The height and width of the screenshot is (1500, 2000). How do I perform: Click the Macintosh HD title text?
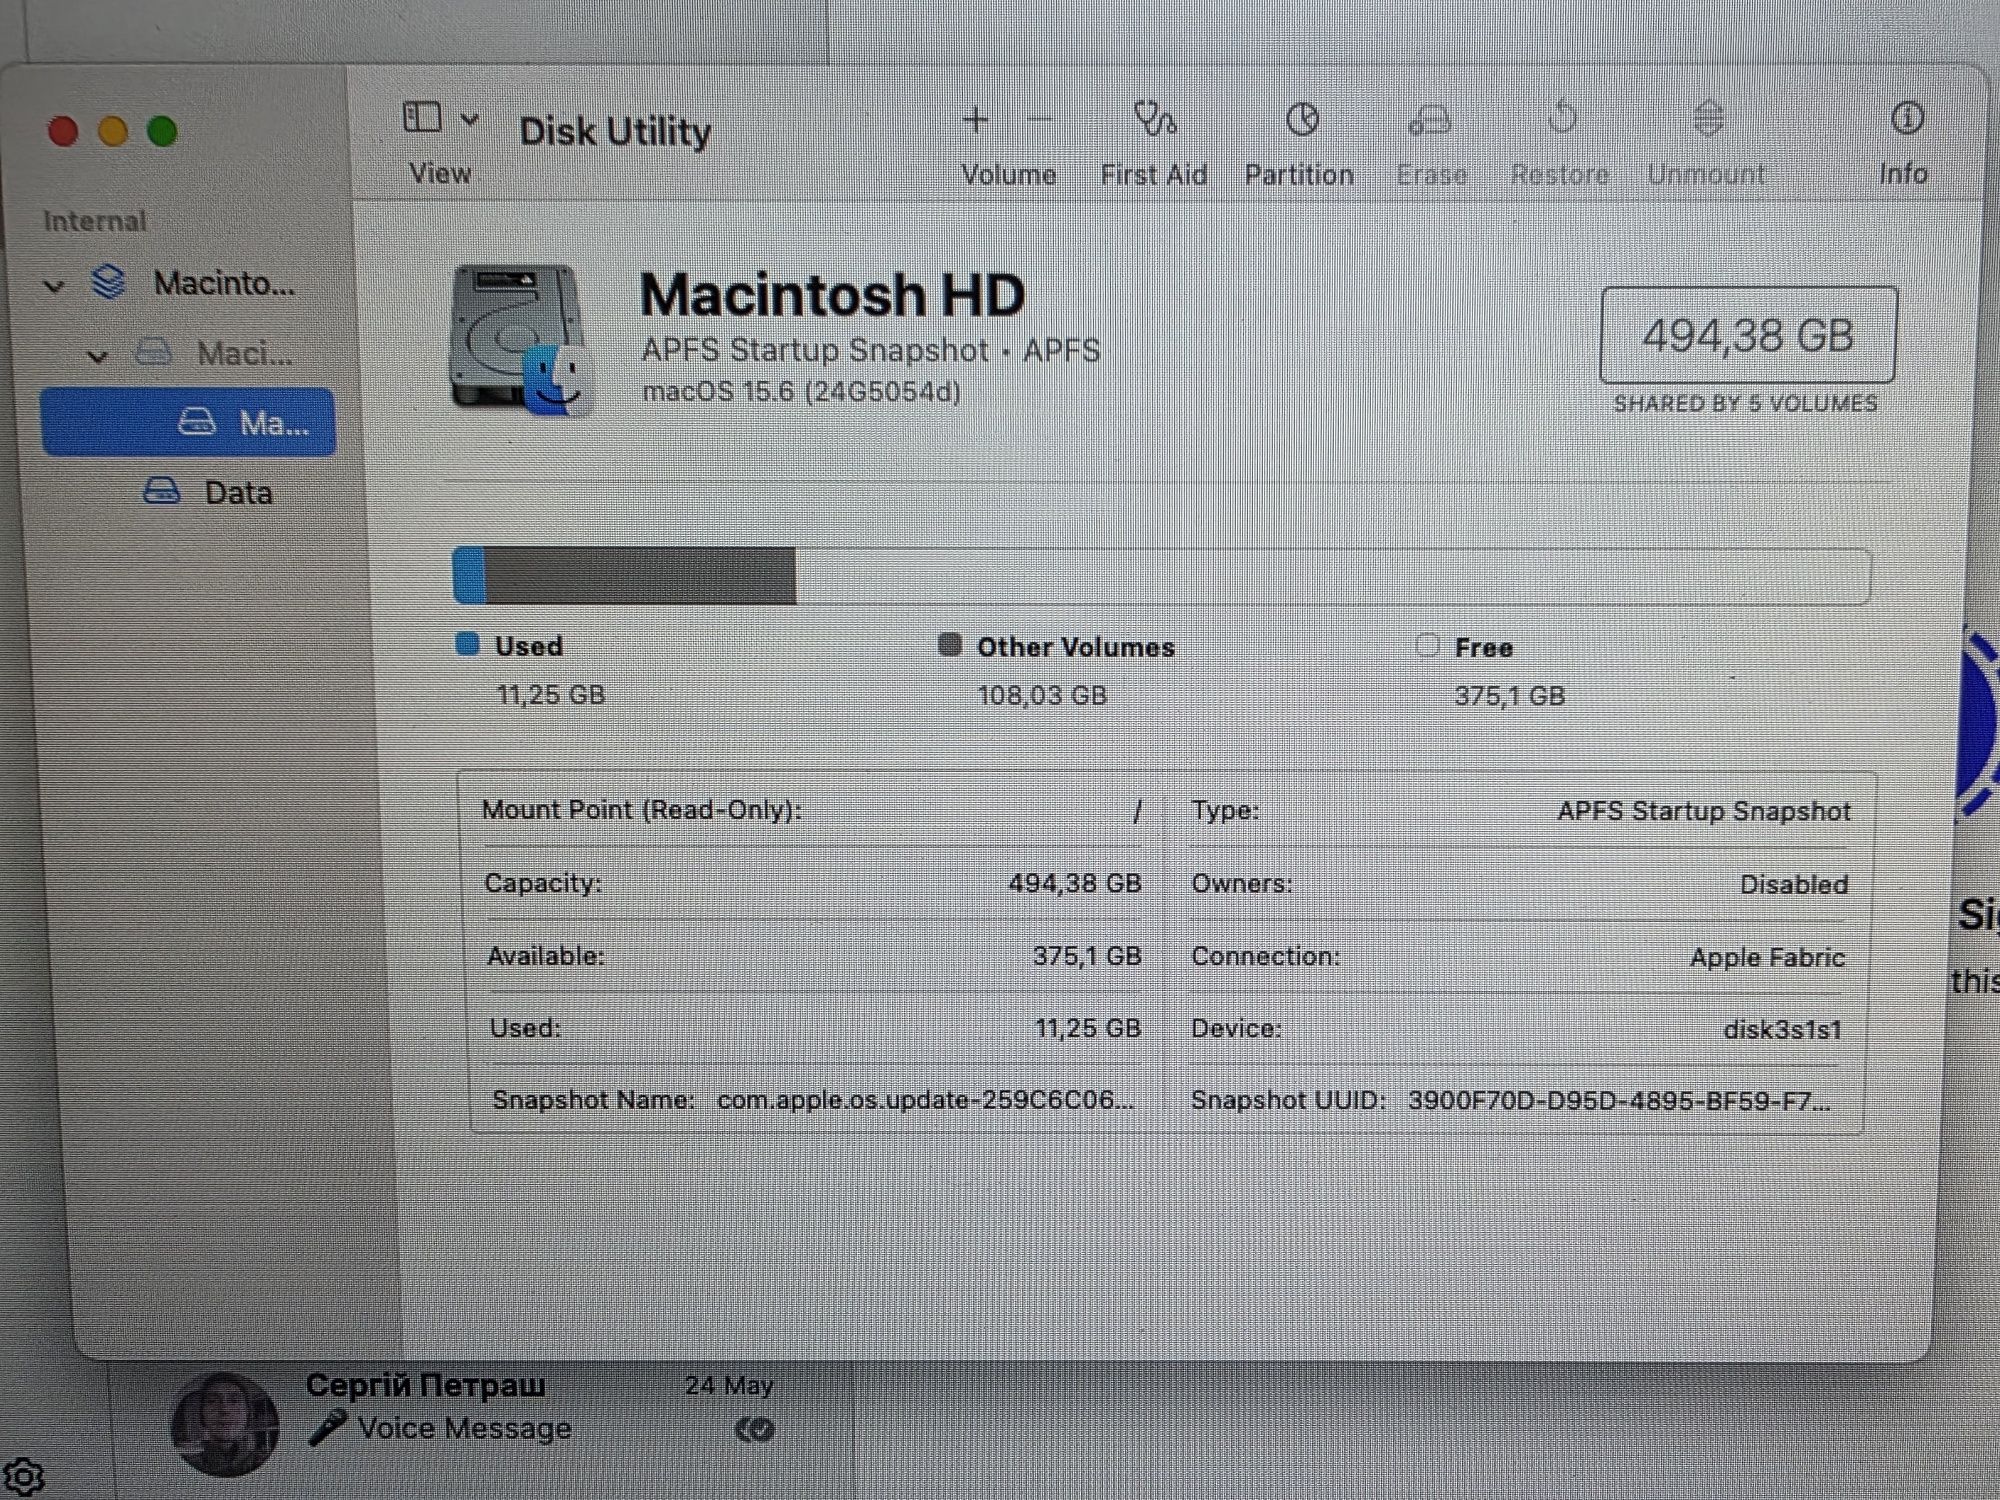tap(832, 295)
